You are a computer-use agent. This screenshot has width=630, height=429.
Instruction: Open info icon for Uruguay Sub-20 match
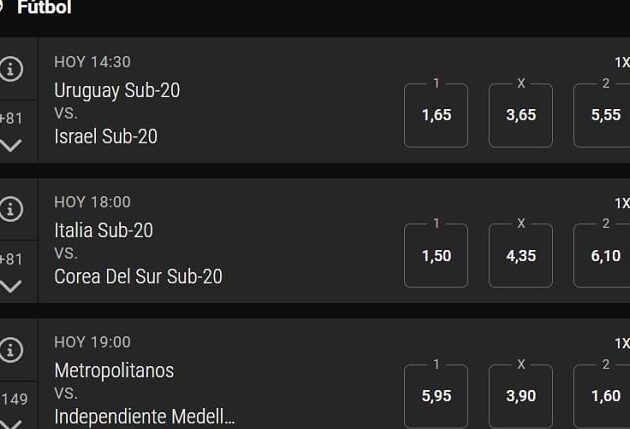pos(10,69)
